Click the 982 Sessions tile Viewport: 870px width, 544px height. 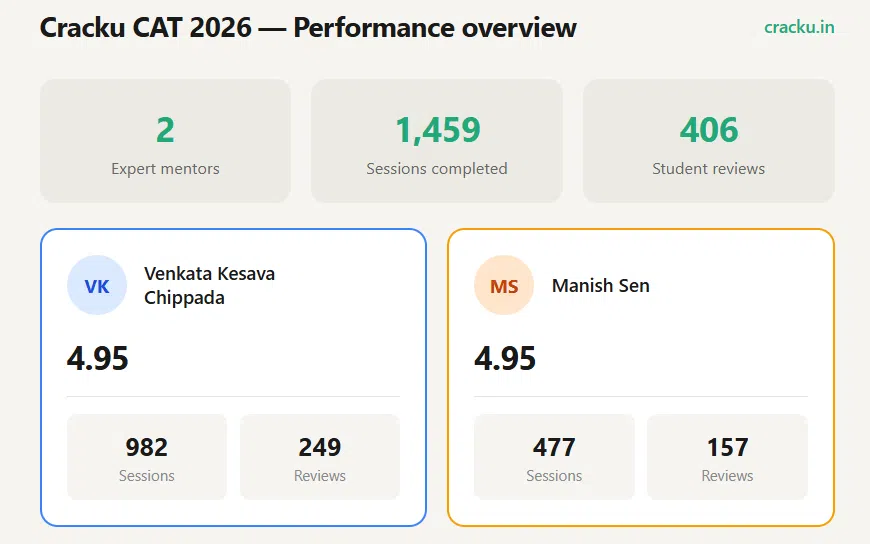(x=147, y=457)
